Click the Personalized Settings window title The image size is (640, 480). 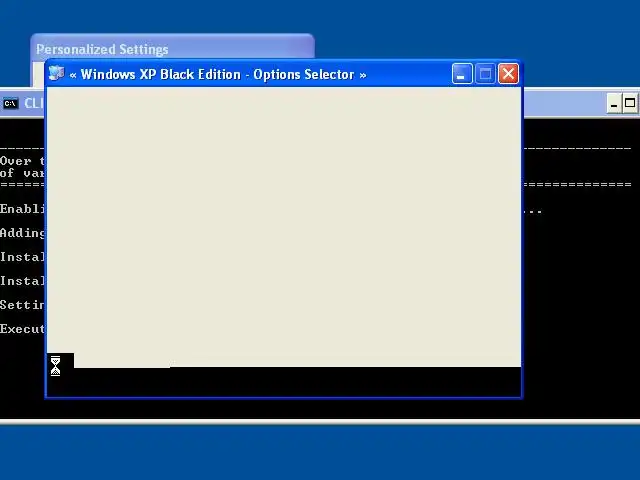(102, 49)
